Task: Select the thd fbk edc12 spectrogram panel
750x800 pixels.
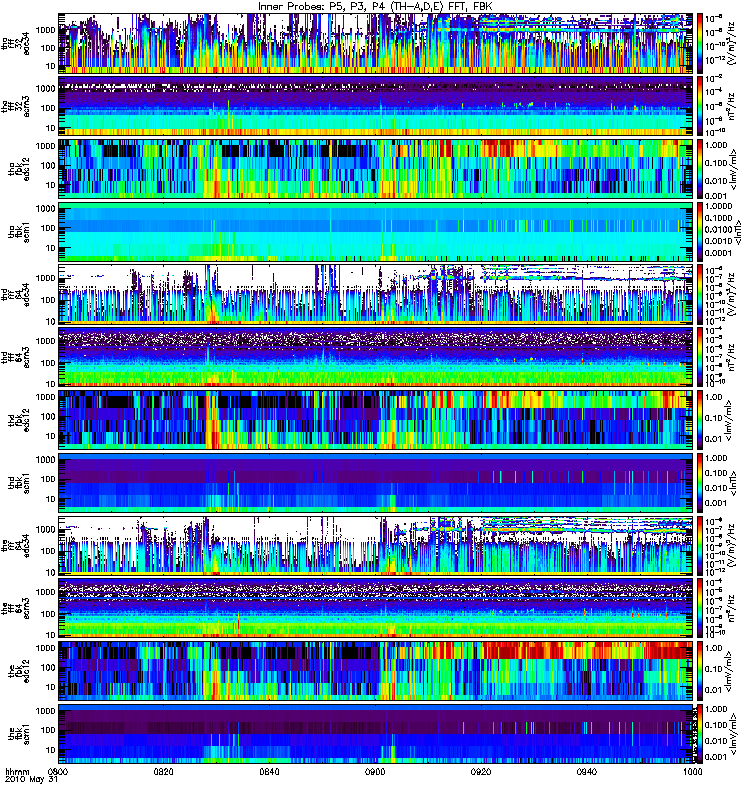Action: click(x=376, y=420)
